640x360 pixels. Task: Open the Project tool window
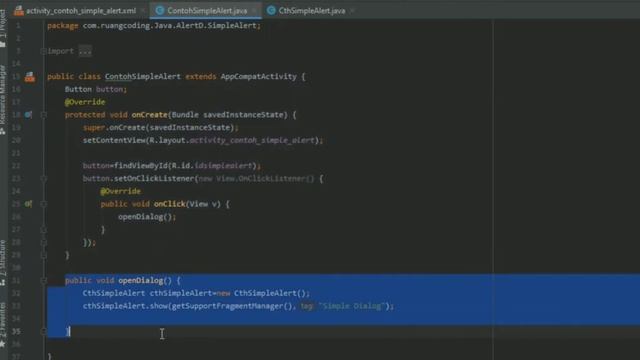point(3,29)
